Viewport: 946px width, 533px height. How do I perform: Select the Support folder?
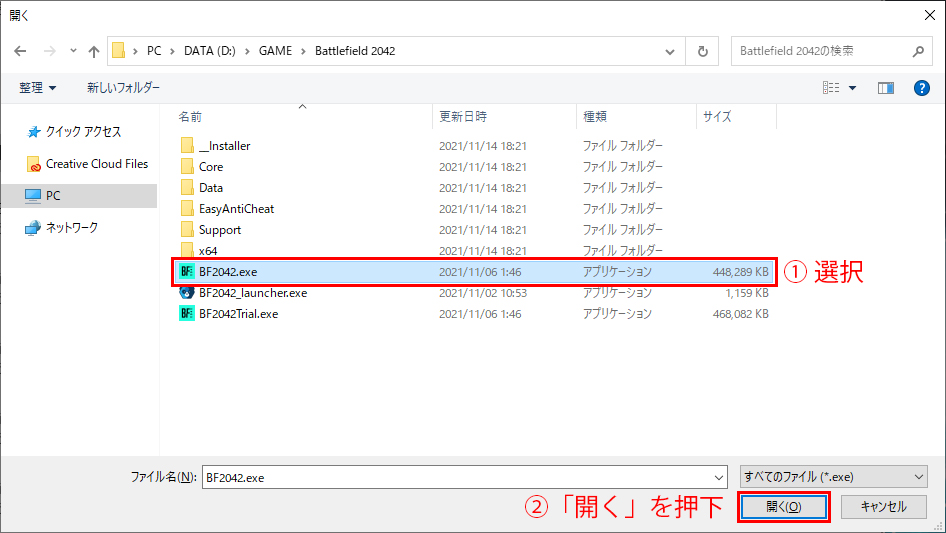tap(220, 230)
